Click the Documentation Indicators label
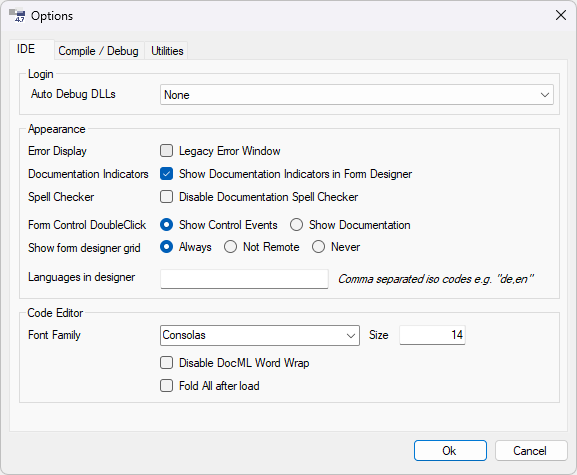The image size is (577, 475). [x=88, y=174]
